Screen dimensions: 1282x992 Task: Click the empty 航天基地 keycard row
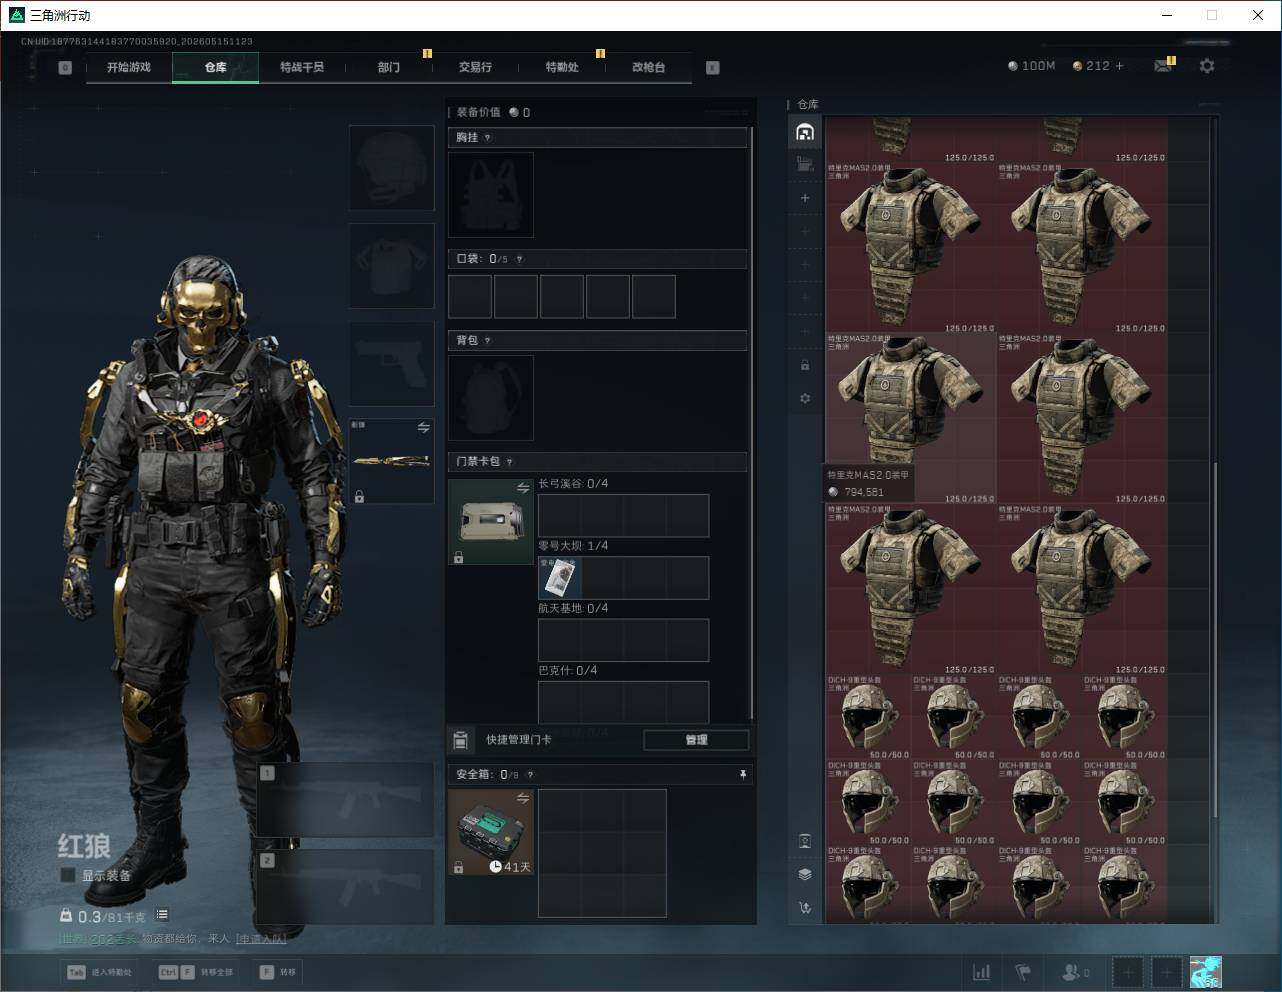coord(623,640)
